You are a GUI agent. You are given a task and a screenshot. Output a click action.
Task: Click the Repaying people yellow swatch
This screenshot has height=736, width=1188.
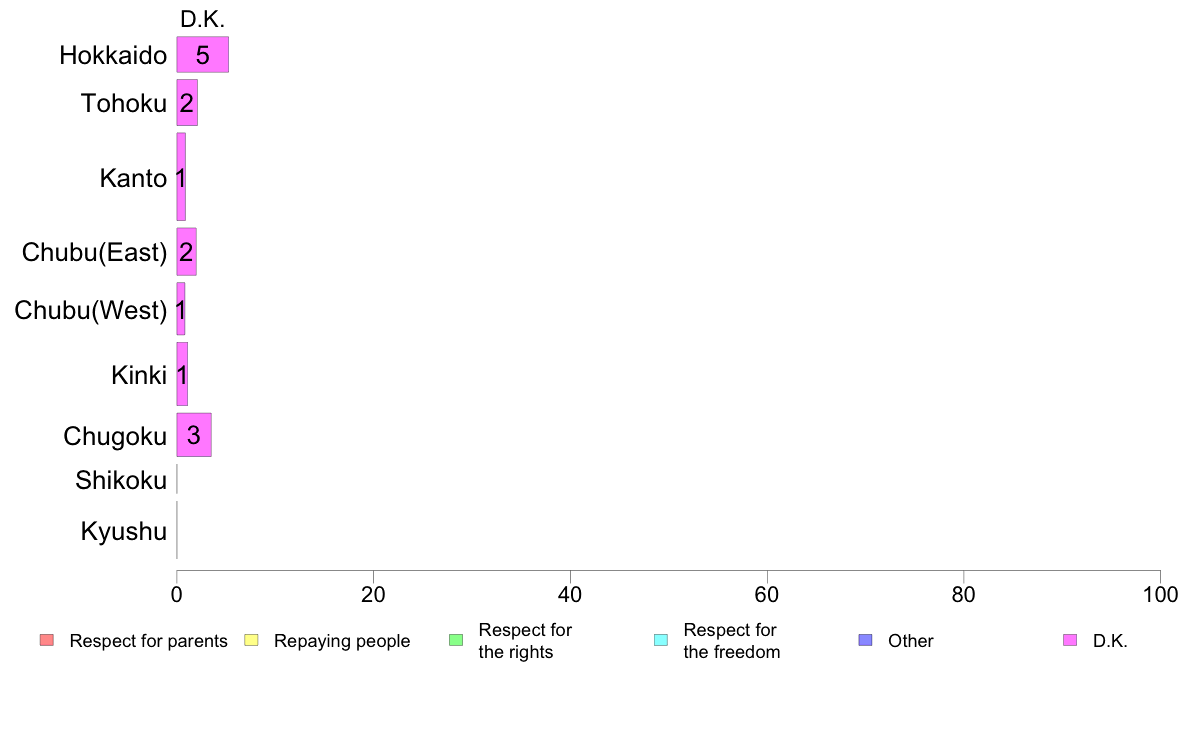(252, 640)
